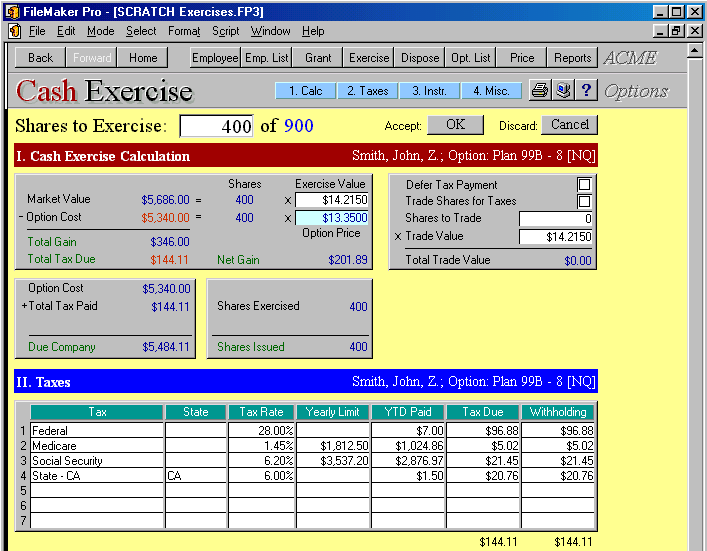The width and height of the screenshot is (707, 551).
Task: Click the Home button
Action: (143, 58)
